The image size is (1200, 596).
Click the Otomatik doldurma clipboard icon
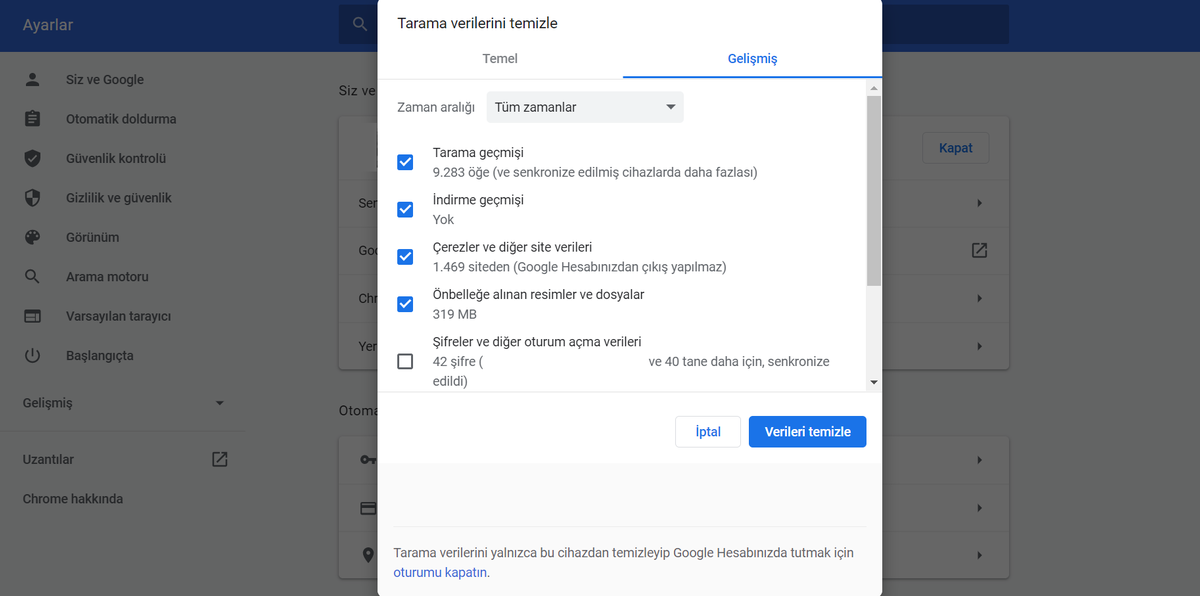click(x=33, y=119)
